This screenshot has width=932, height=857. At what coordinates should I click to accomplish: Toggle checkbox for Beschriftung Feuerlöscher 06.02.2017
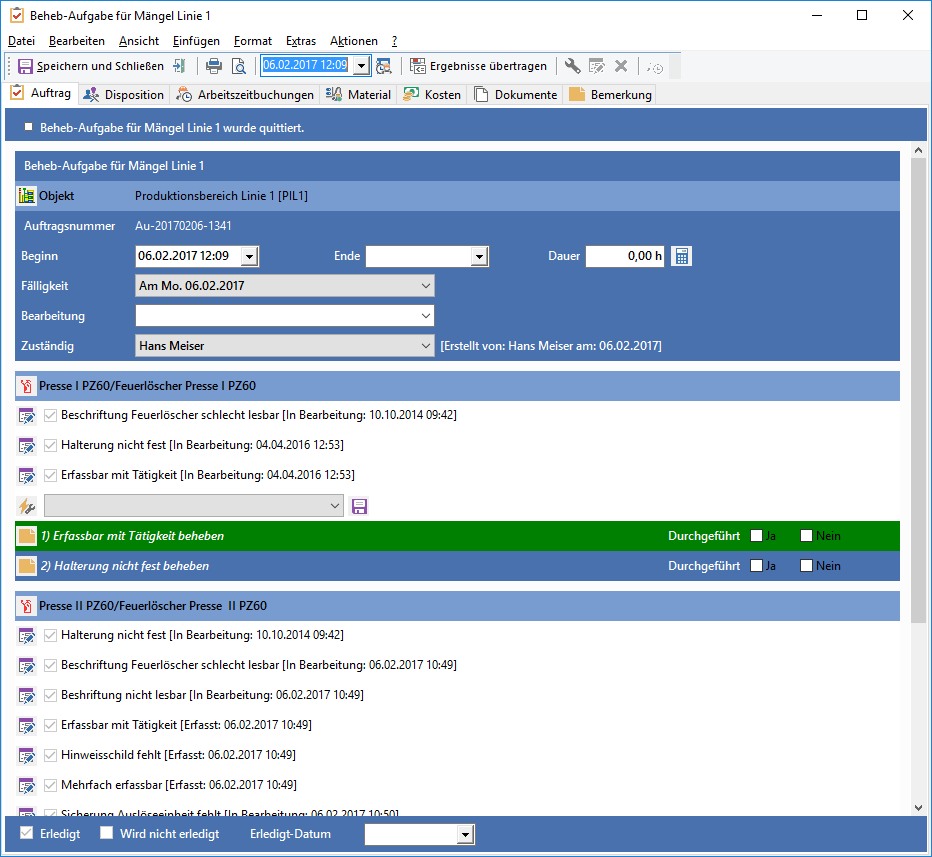(51, 665)
